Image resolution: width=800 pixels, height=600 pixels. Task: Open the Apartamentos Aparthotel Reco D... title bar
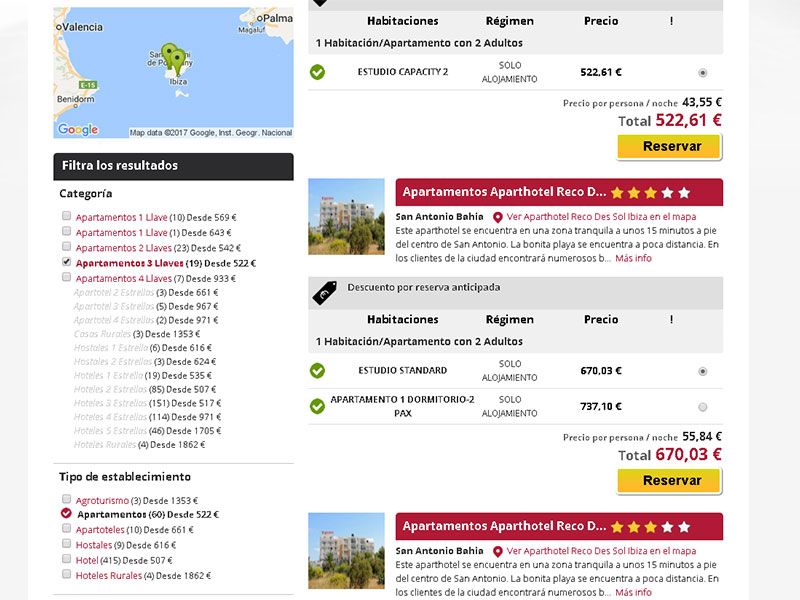pyautogui.click(x=504, y=192)
